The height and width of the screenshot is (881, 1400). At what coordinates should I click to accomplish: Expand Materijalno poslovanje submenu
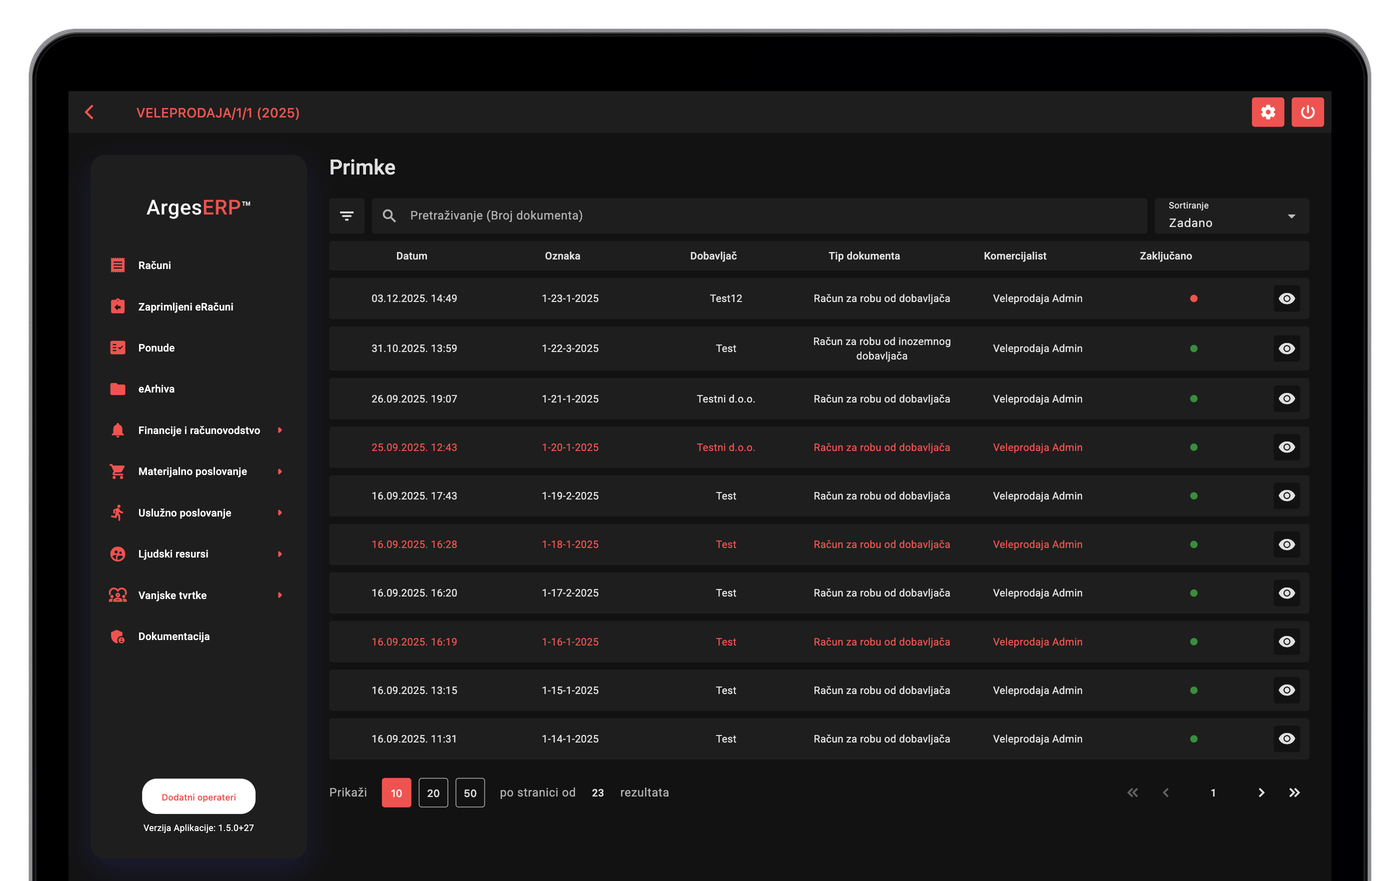280,471
